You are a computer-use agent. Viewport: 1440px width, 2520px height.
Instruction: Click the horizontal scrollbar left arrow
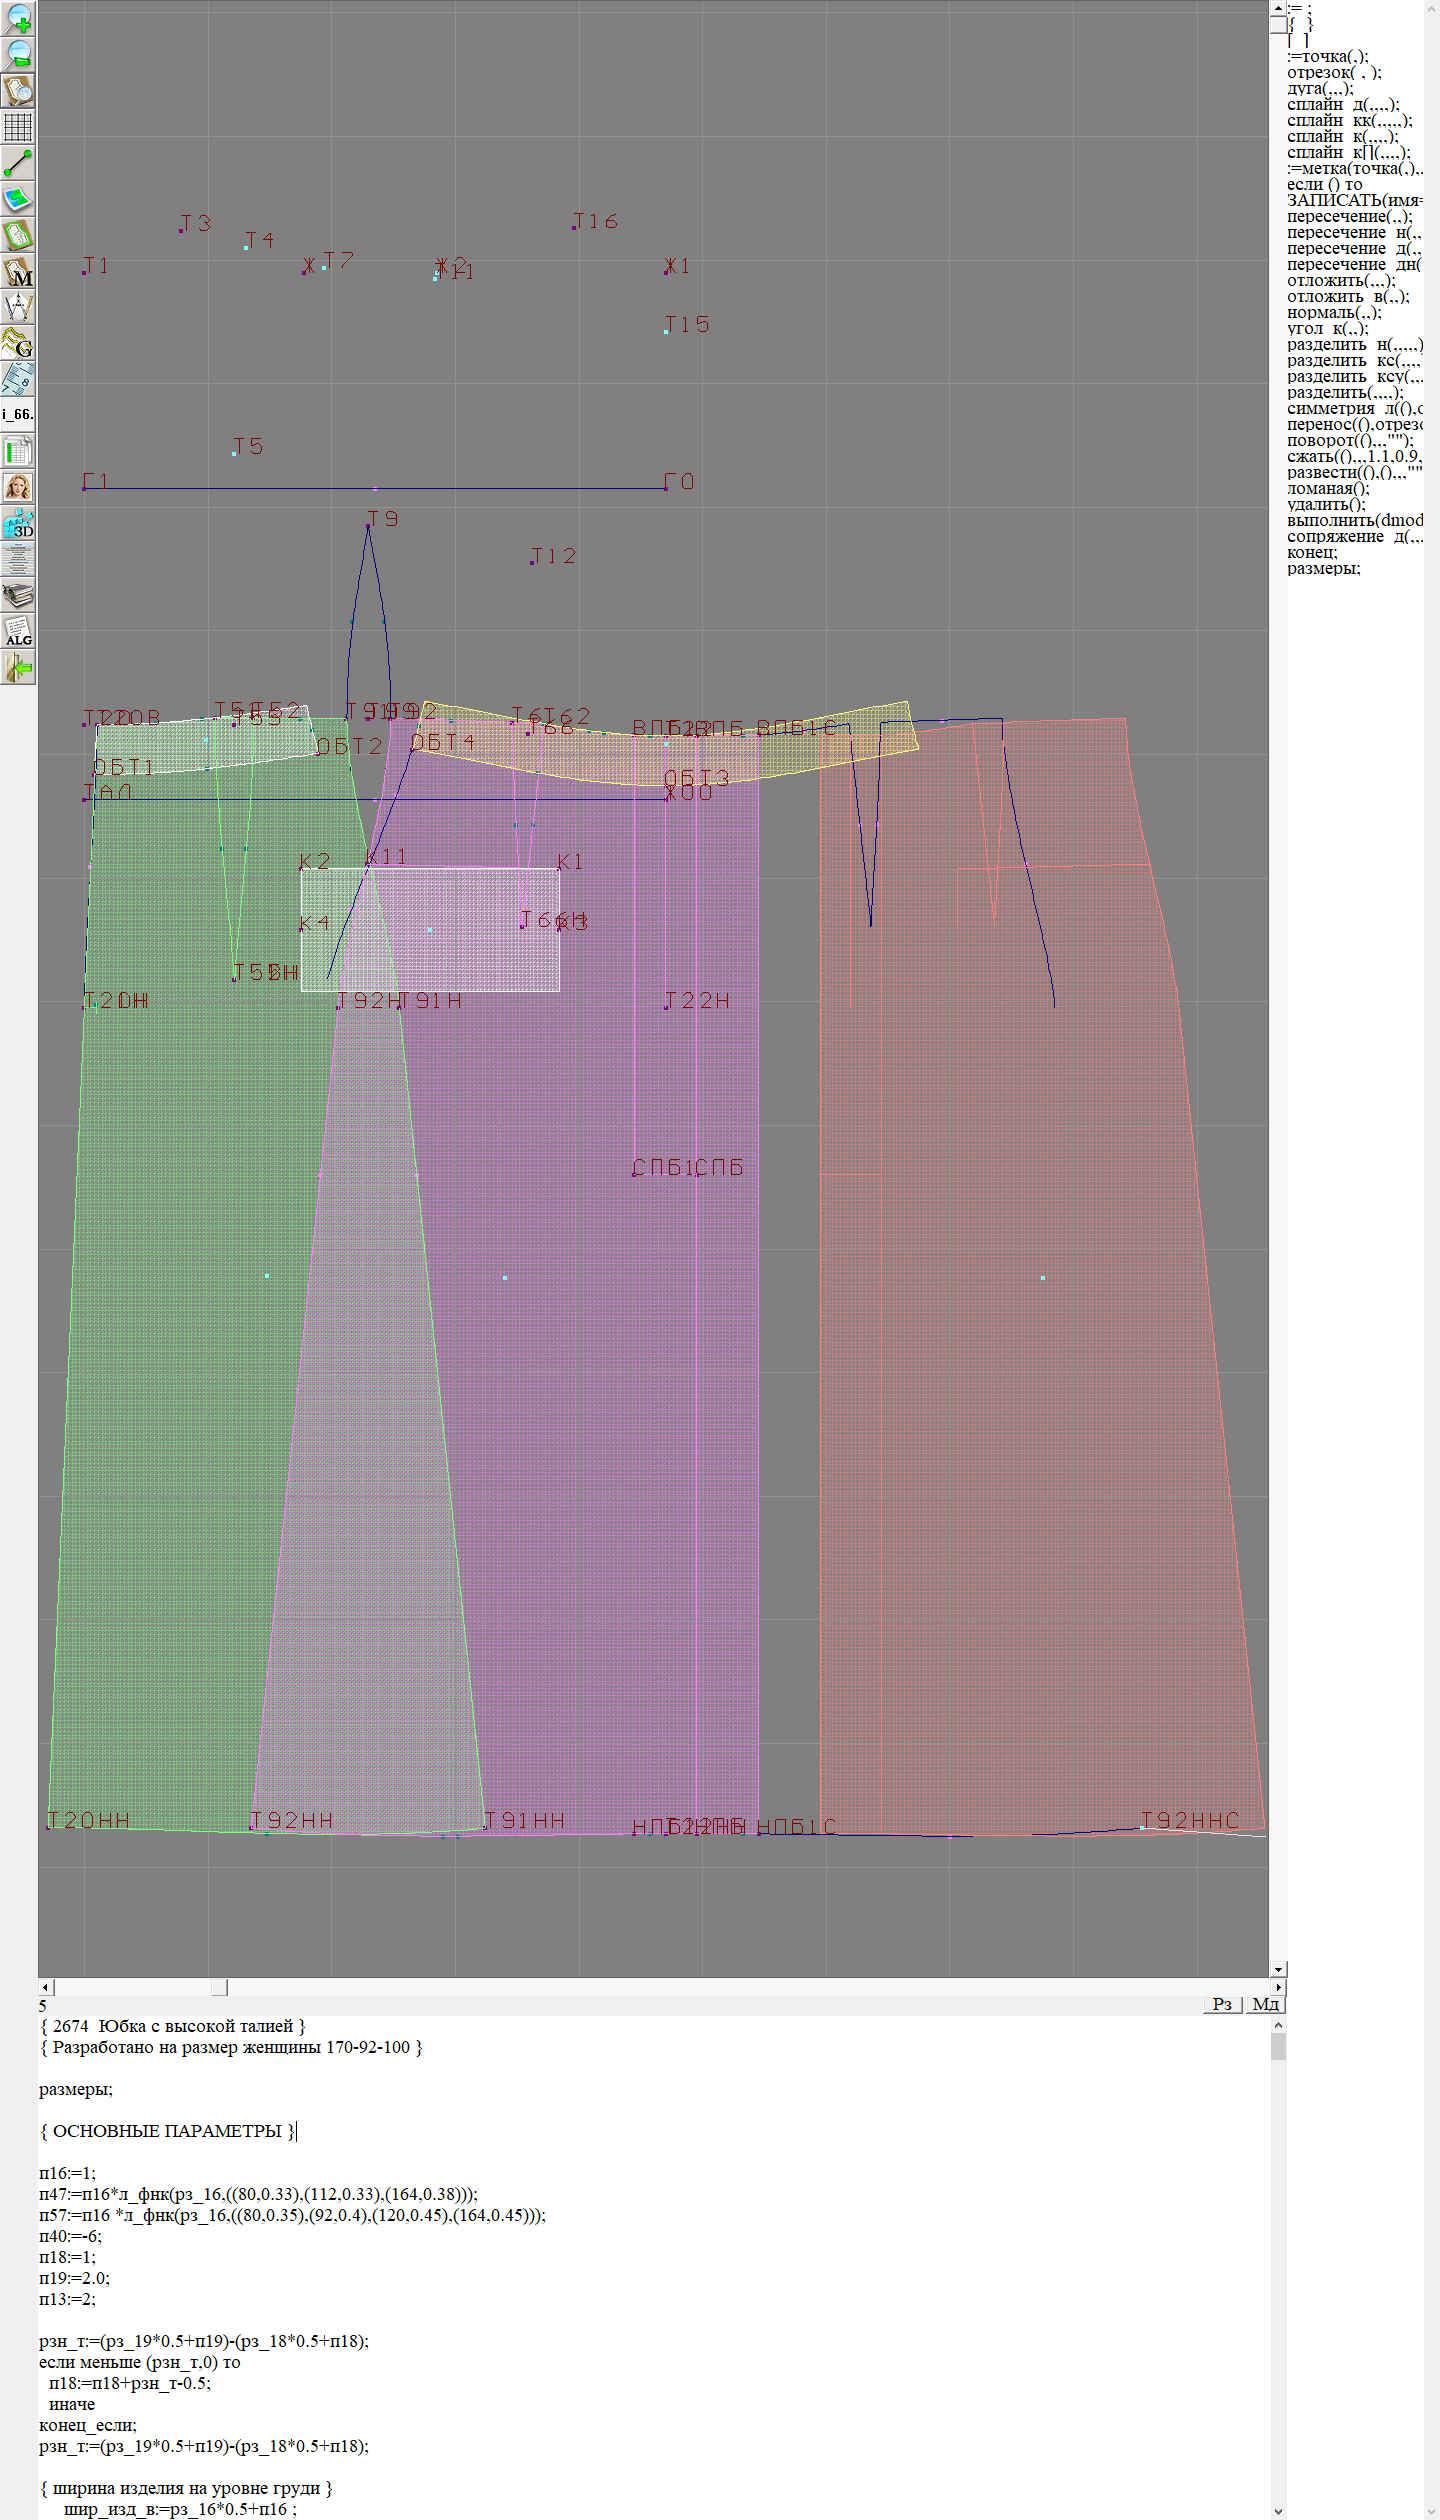pos(45,1987)
